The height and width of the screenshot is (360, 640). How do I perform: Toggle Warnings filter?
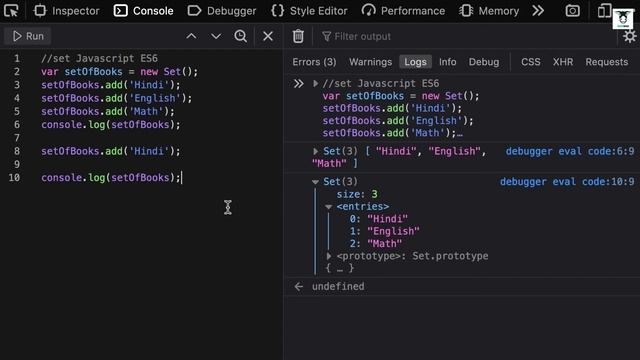[x=370, y=62]
